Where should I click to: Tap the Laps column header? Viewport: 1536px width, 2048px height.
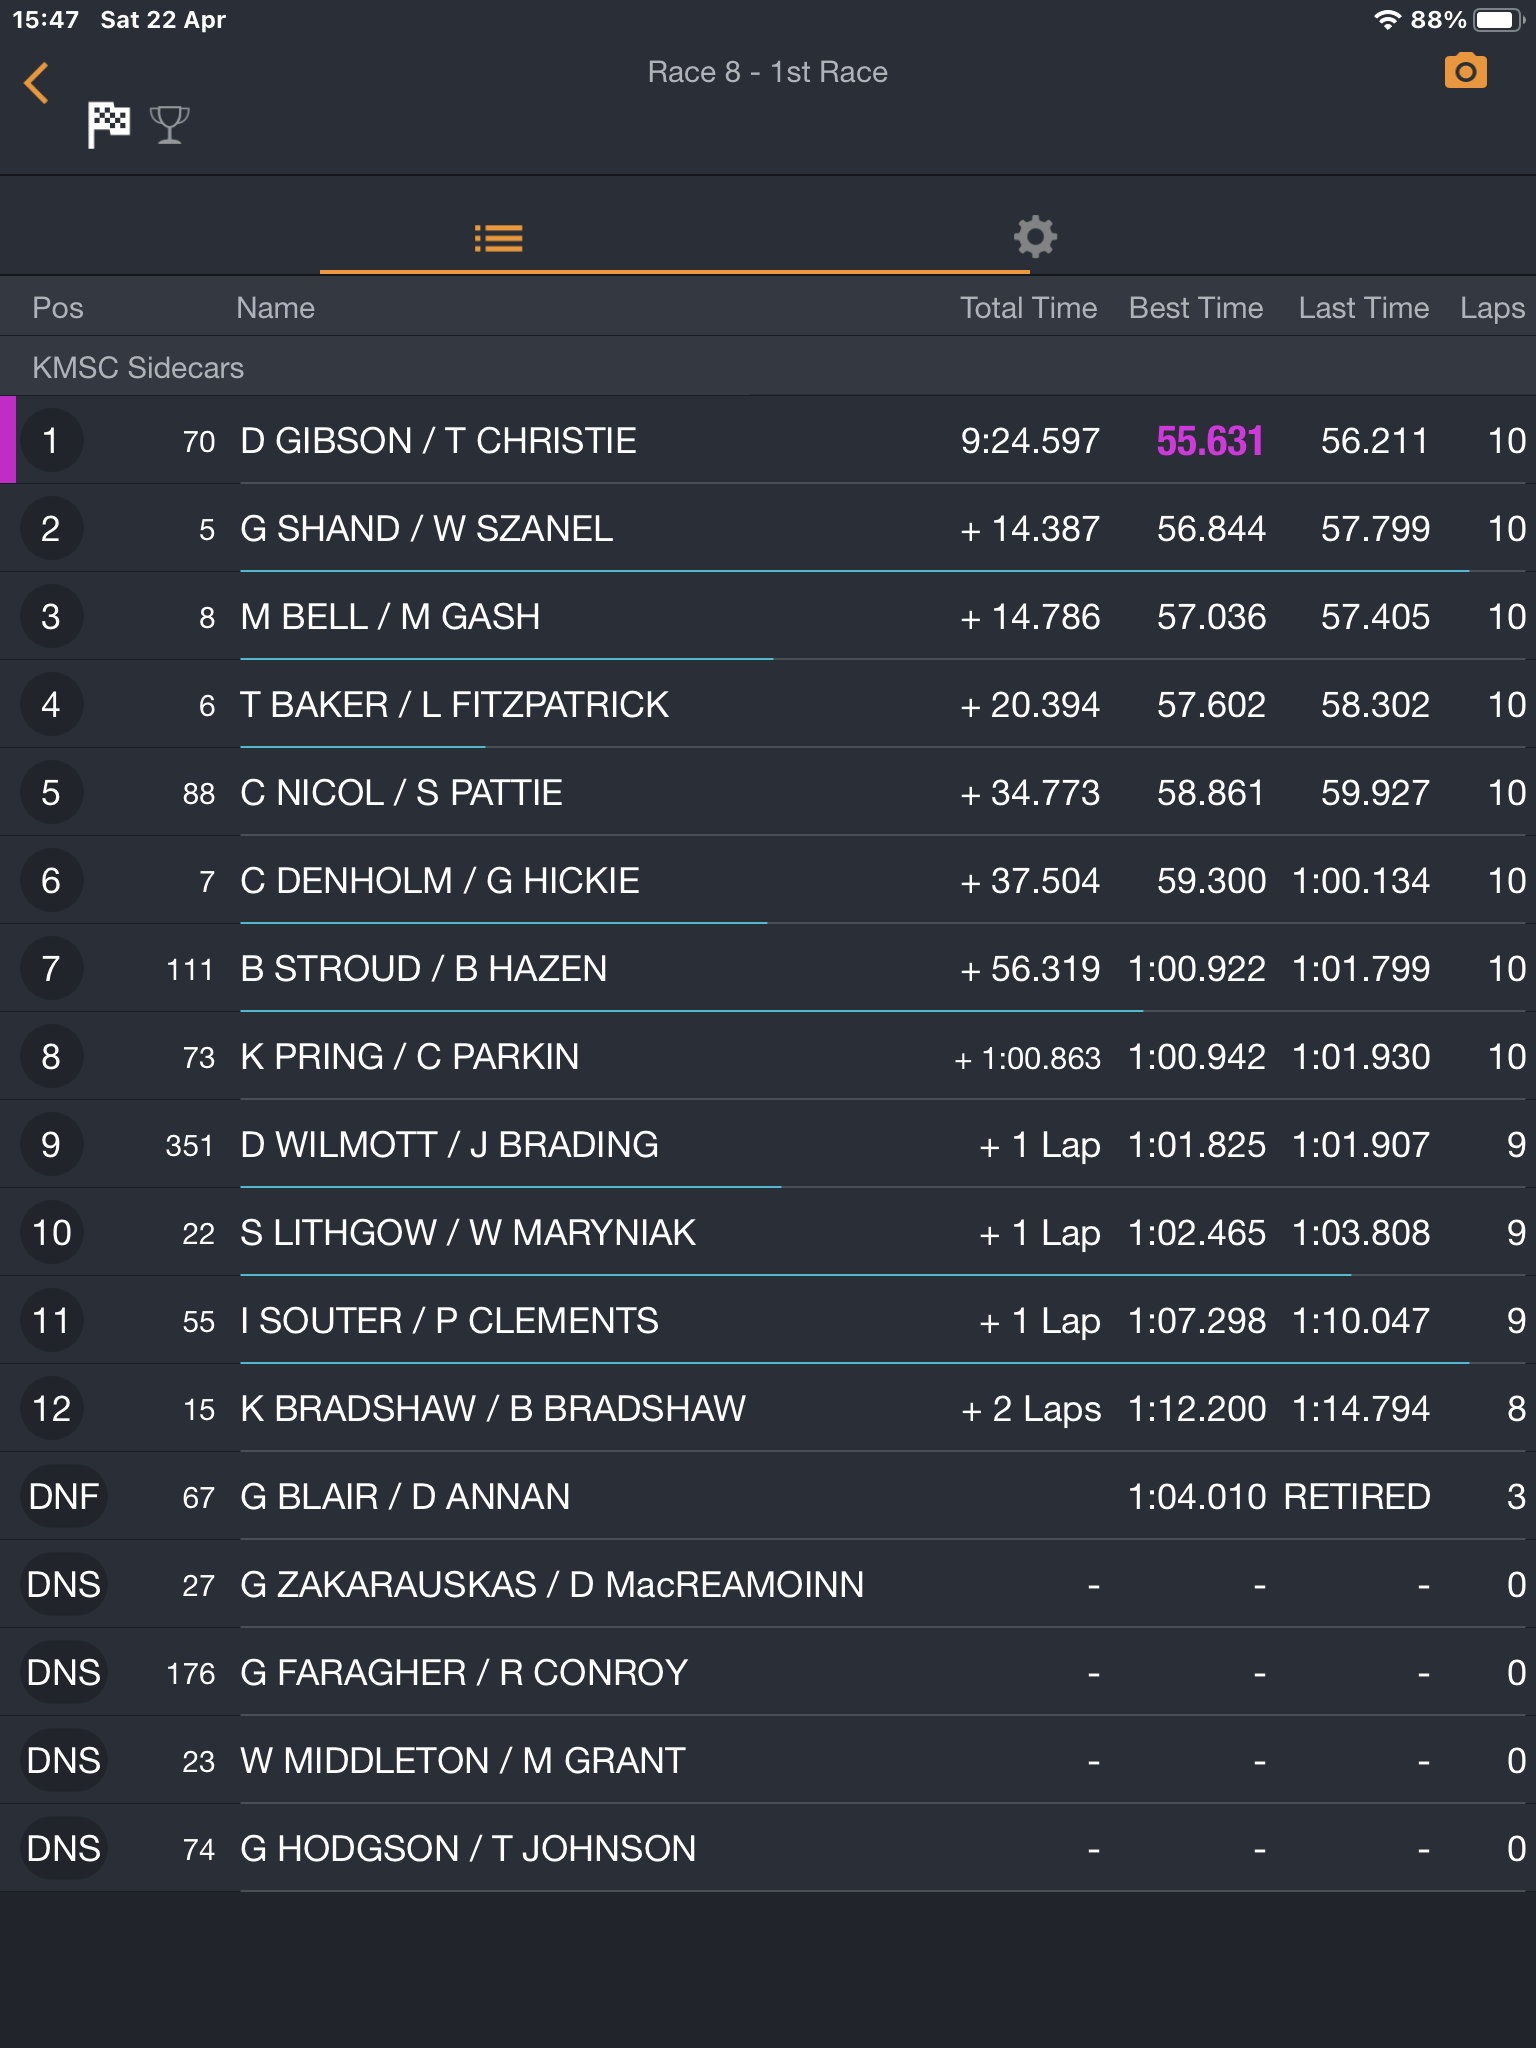[1491, 308]
